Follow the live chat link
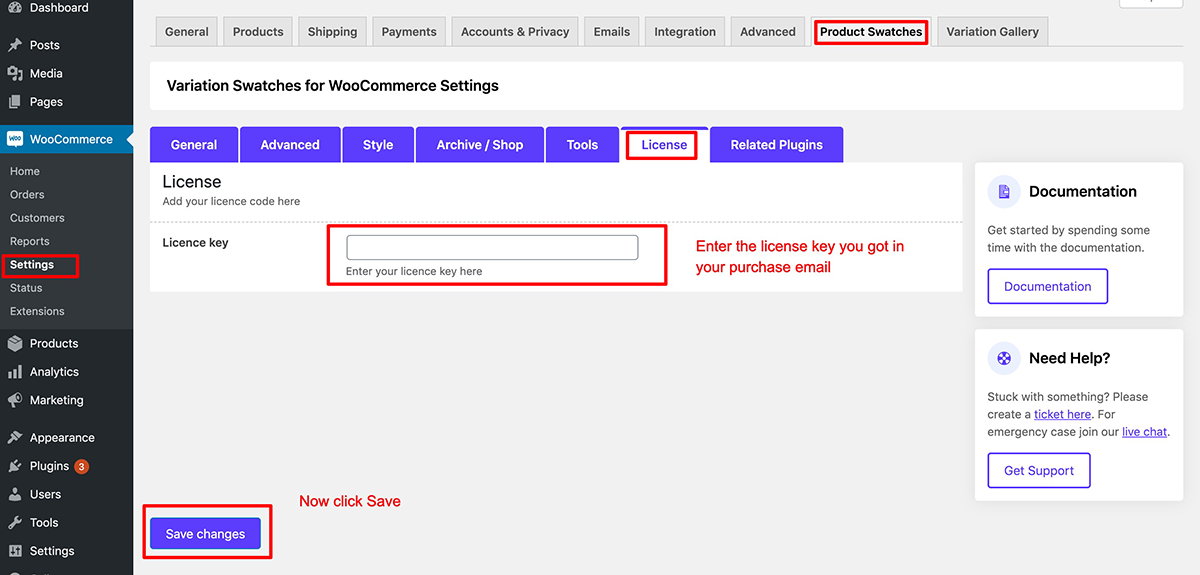Viewport: 1200px width, 575px height. tap(1144, 432)
